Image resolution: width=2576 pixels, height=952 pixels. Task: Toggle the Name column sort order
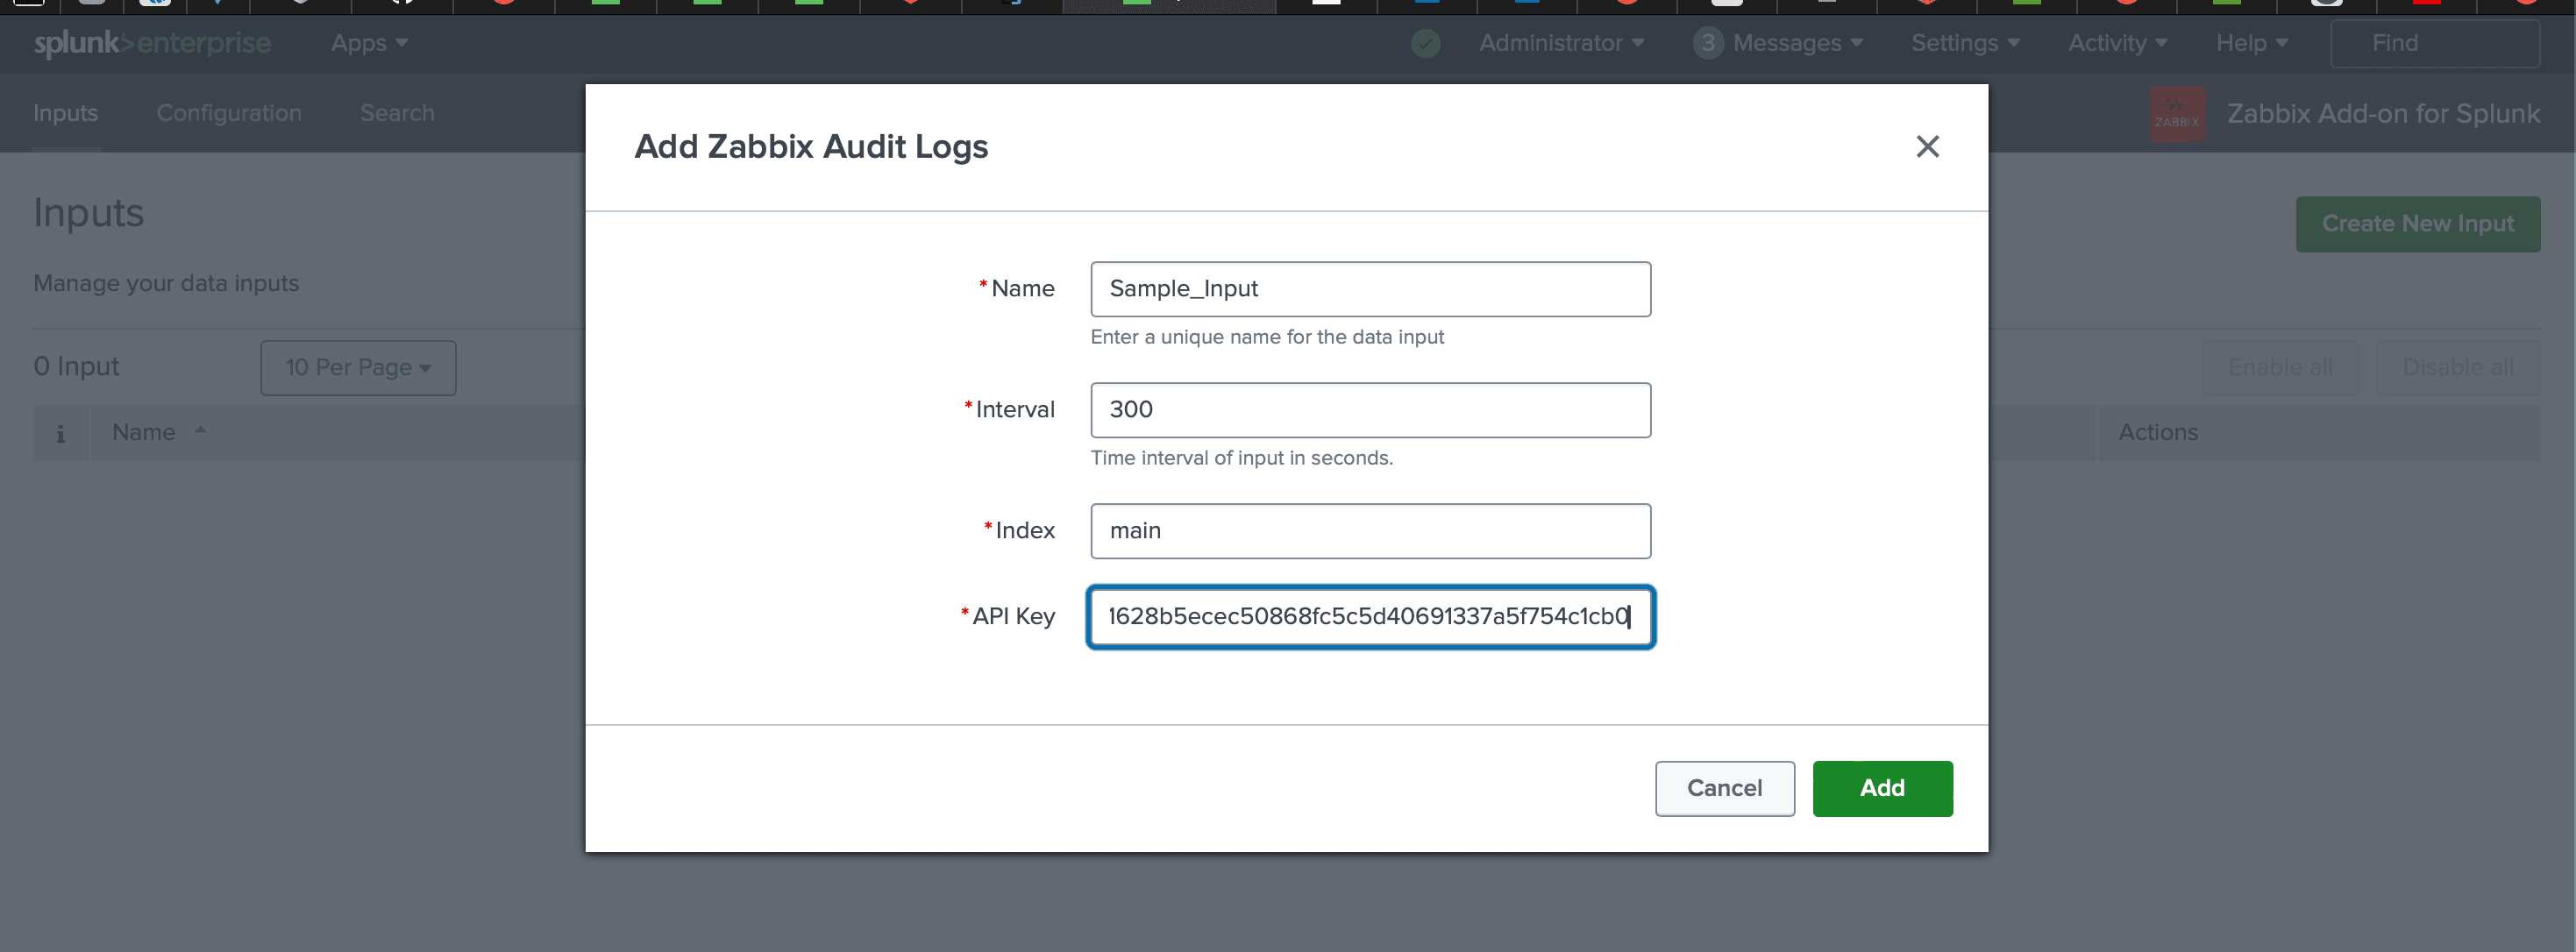coord(159,432)
